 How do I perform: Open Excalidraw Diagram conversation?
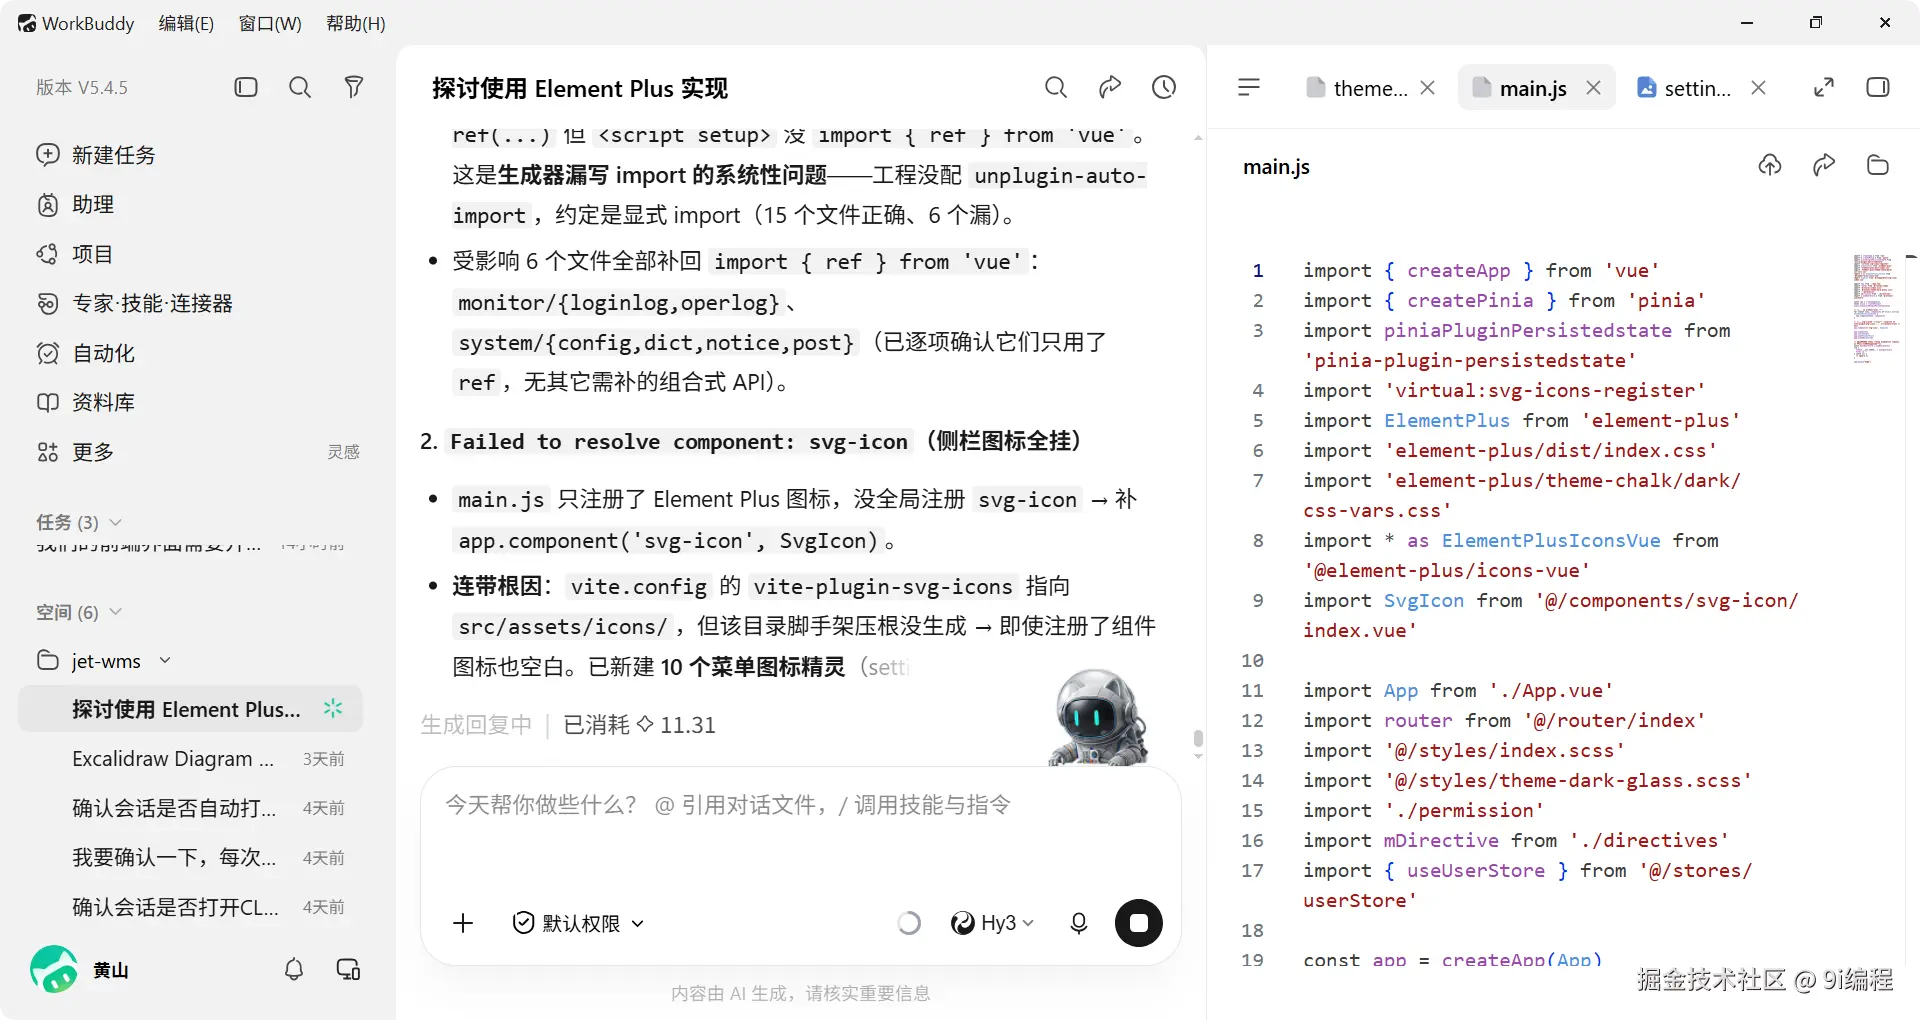click(x=190, y=759)
